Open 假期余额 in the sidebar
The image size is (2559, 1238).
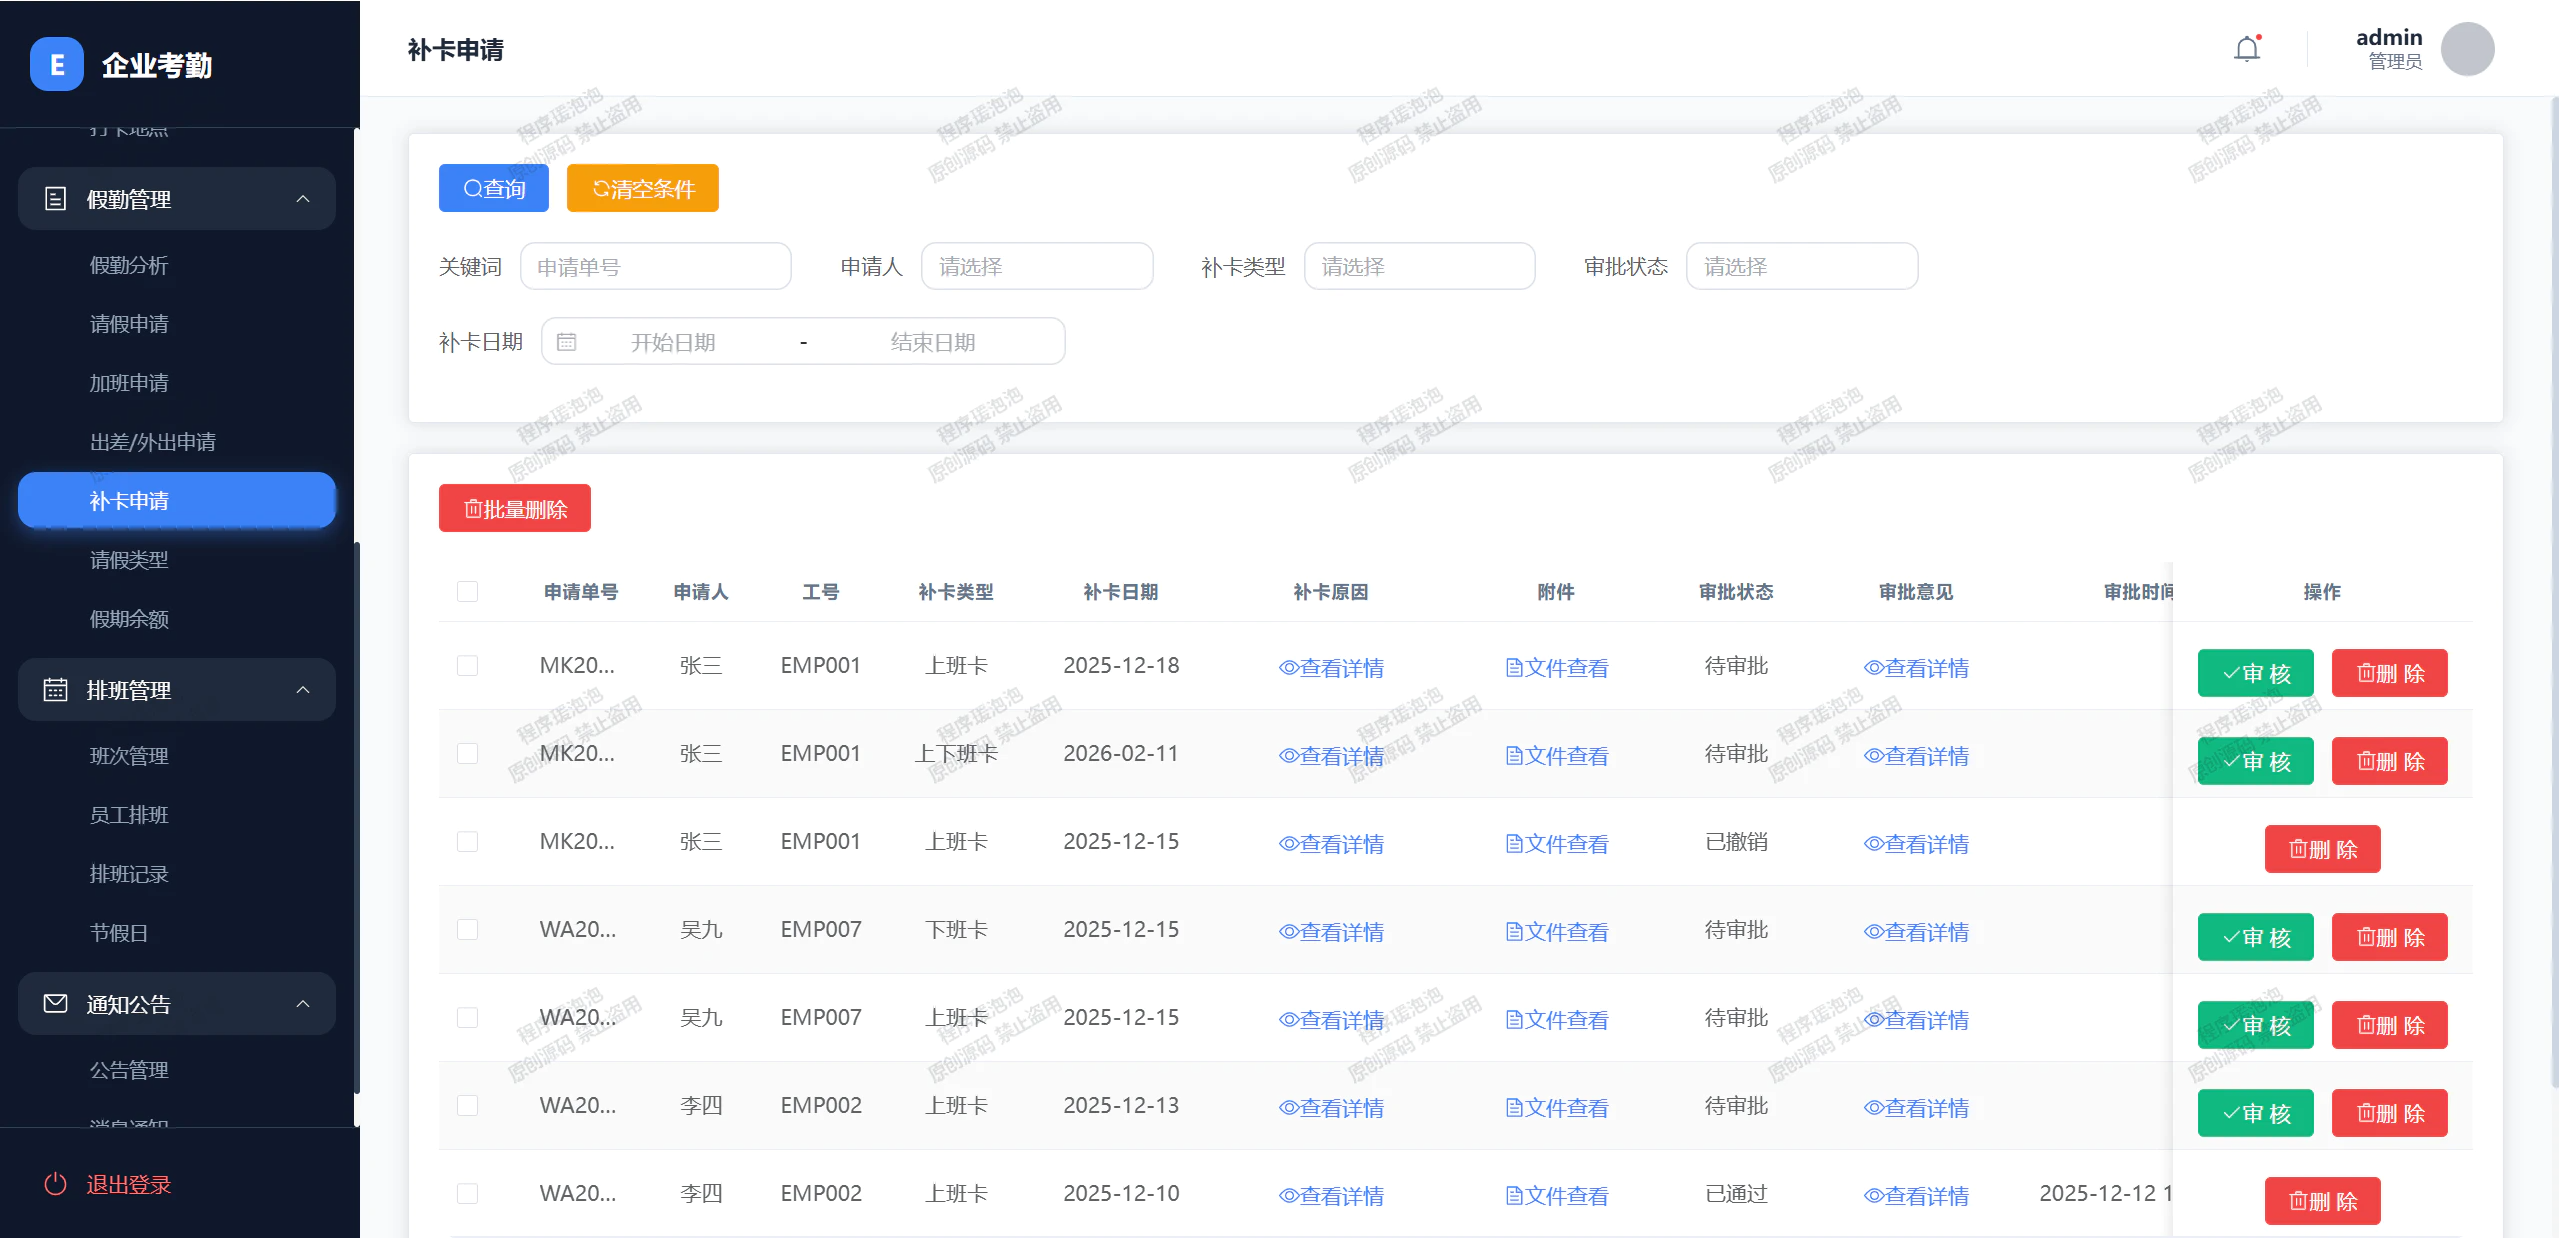click(129, 619)
